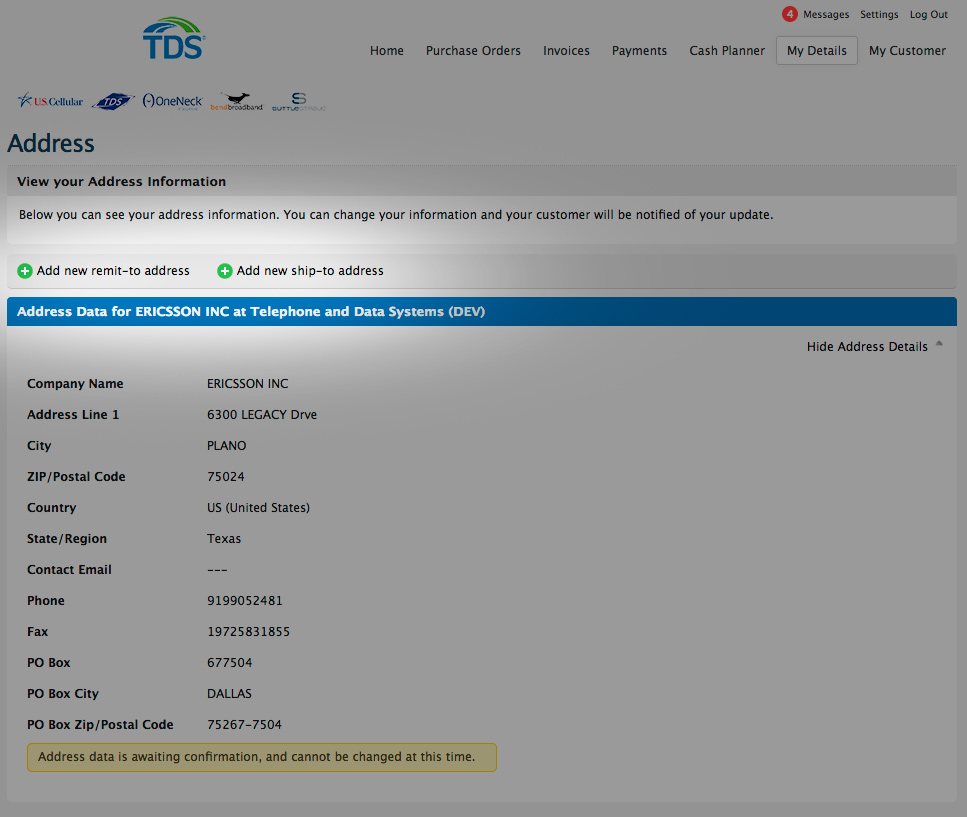967x817 pixels.
Task: Select the 6300 LEGACY Drve address value
Action: pos(262,414)
